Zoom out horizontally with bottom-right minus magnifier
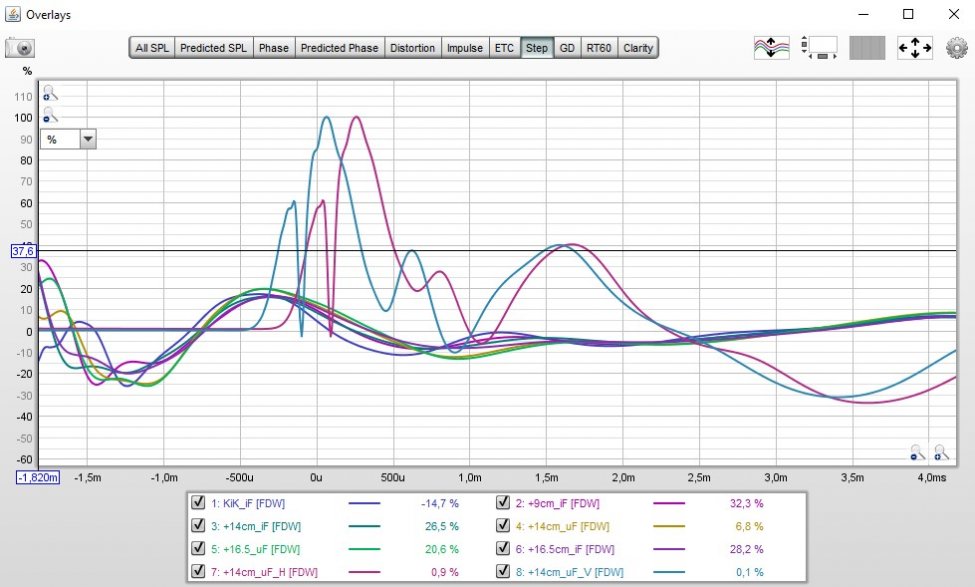This screenshot has width=975, height=587. tap(917, 452)
